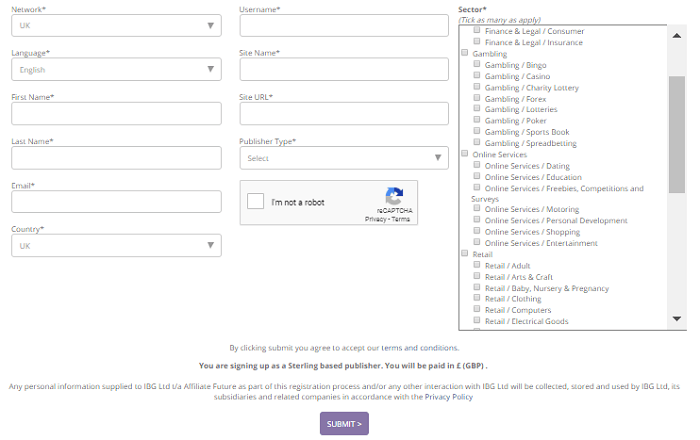Viewport: 700px width, 440px height.
Task: Open the Network dropdown showing UK
Action: pos(117,25)
